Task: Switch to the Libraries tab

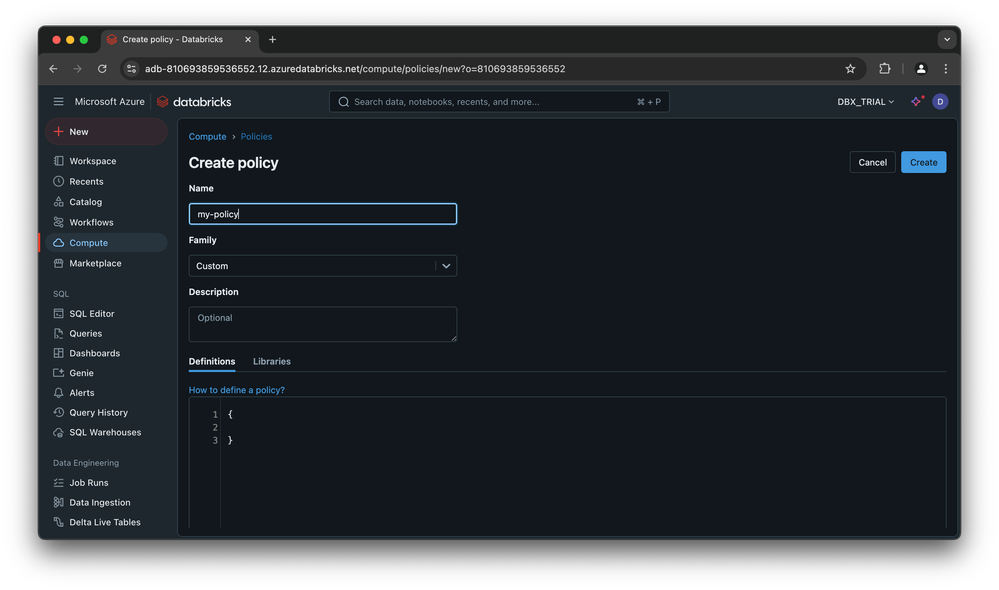Action: (271, 361)
